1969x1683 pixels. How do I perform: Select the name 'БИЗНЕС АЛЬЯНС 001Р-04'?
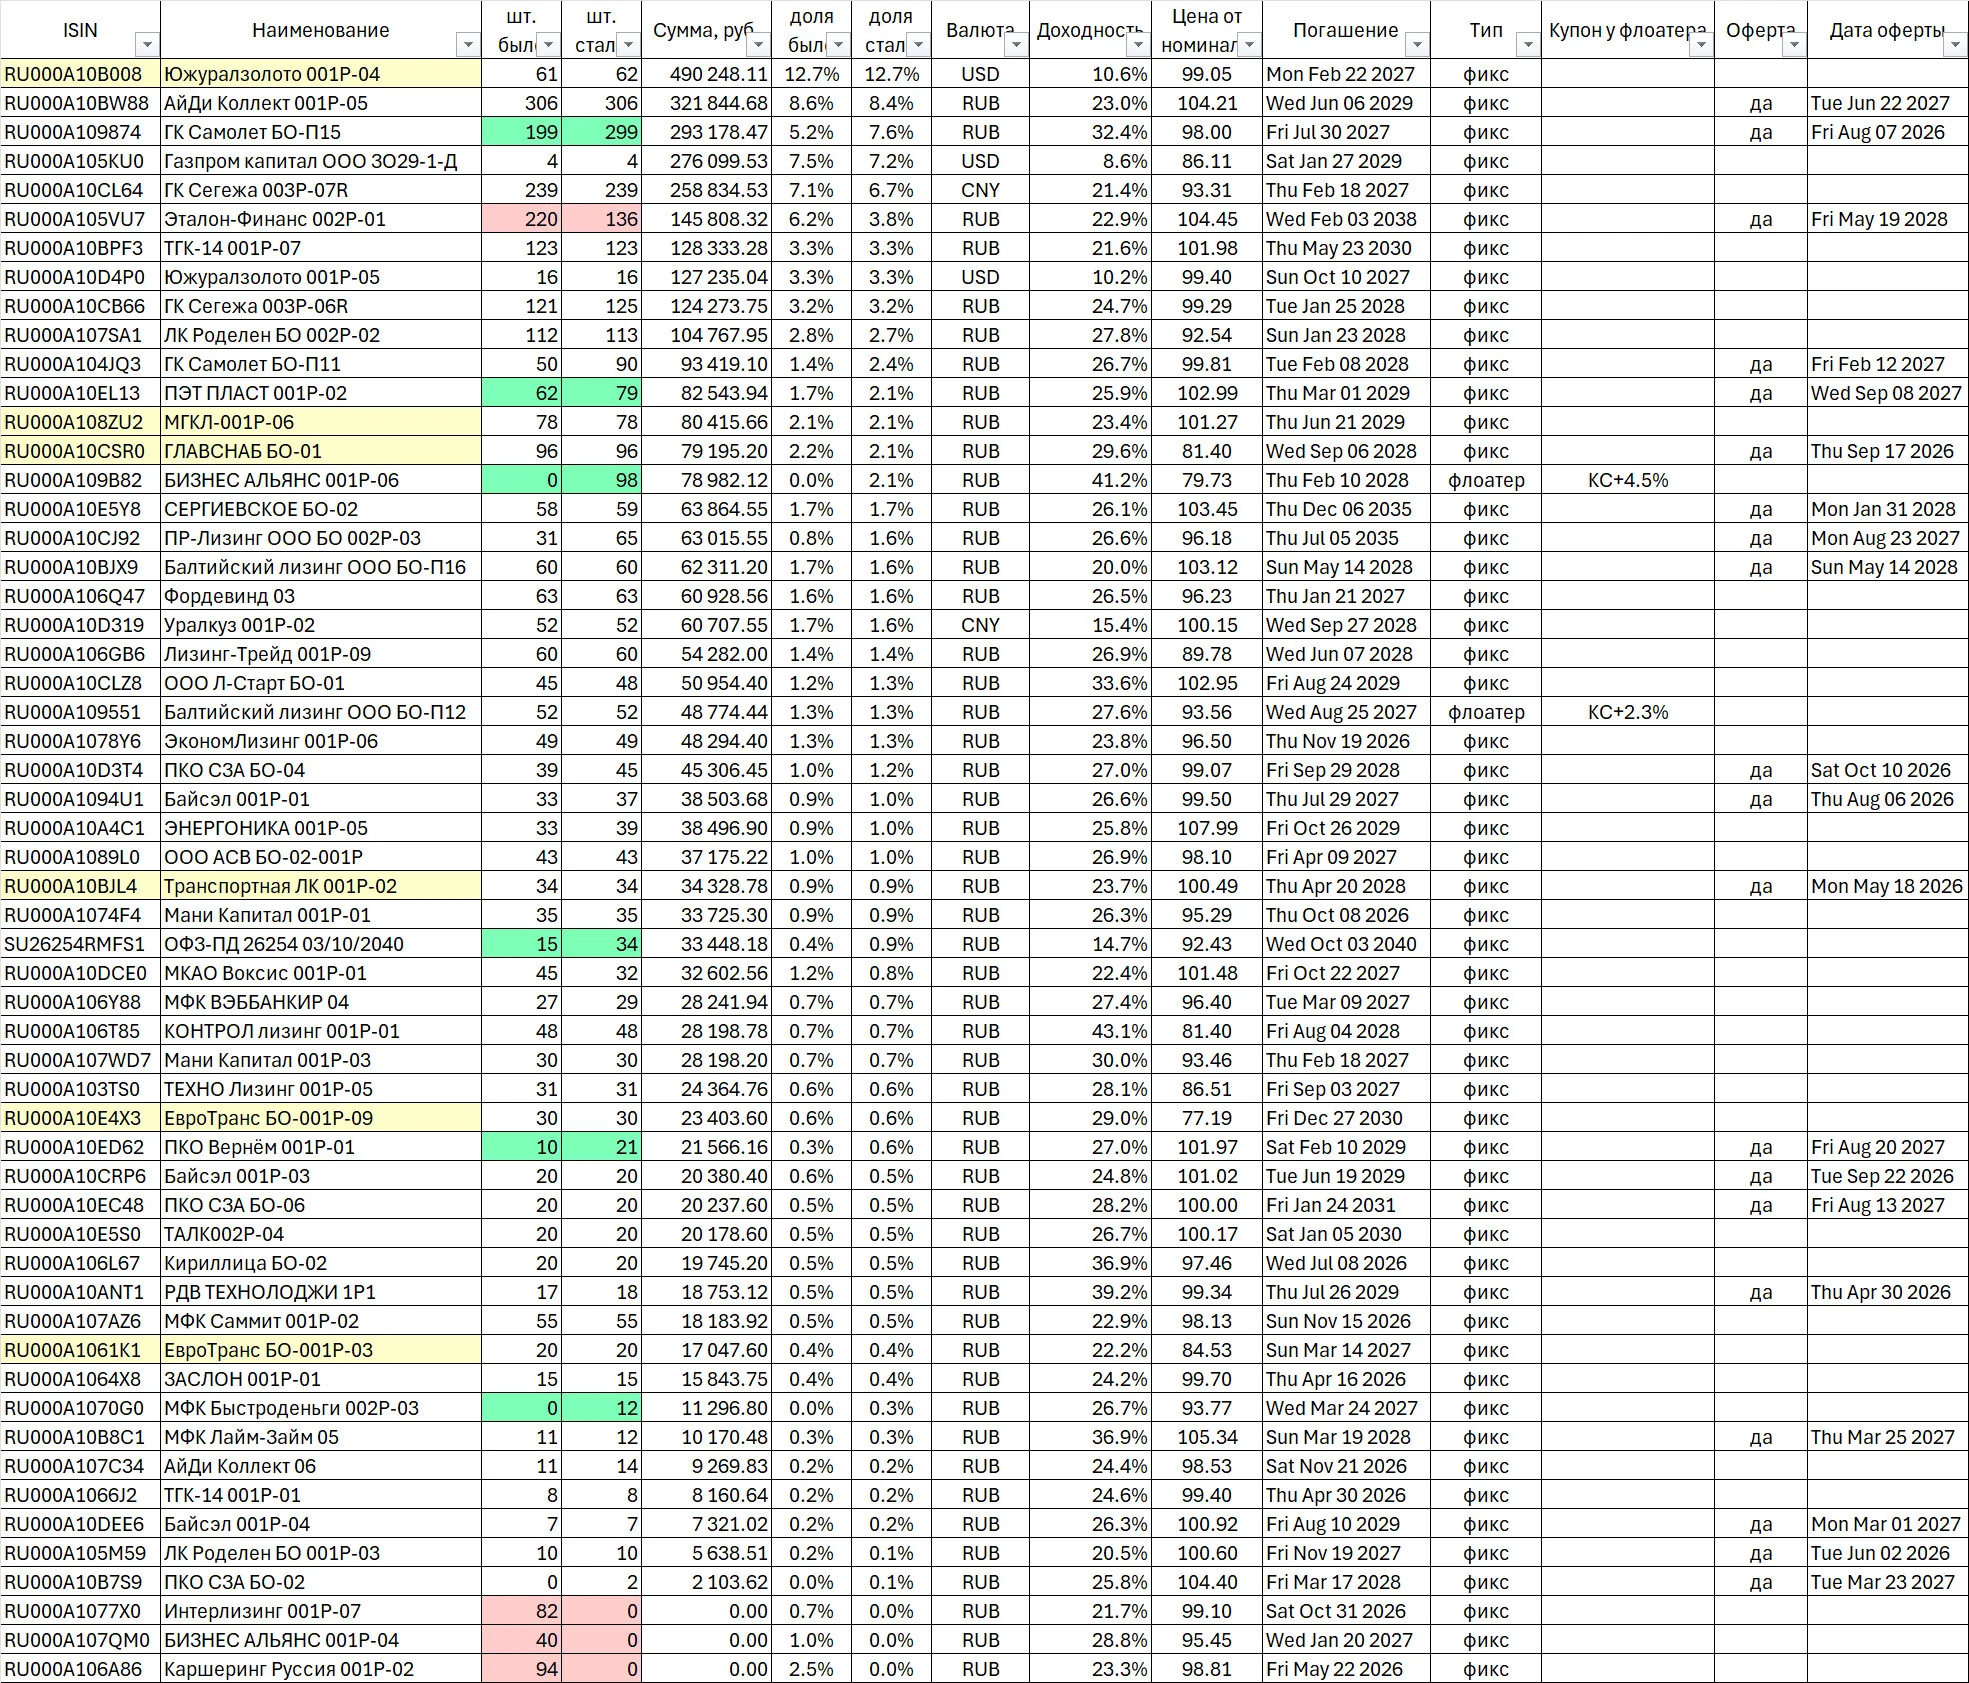pos(321,1640)
